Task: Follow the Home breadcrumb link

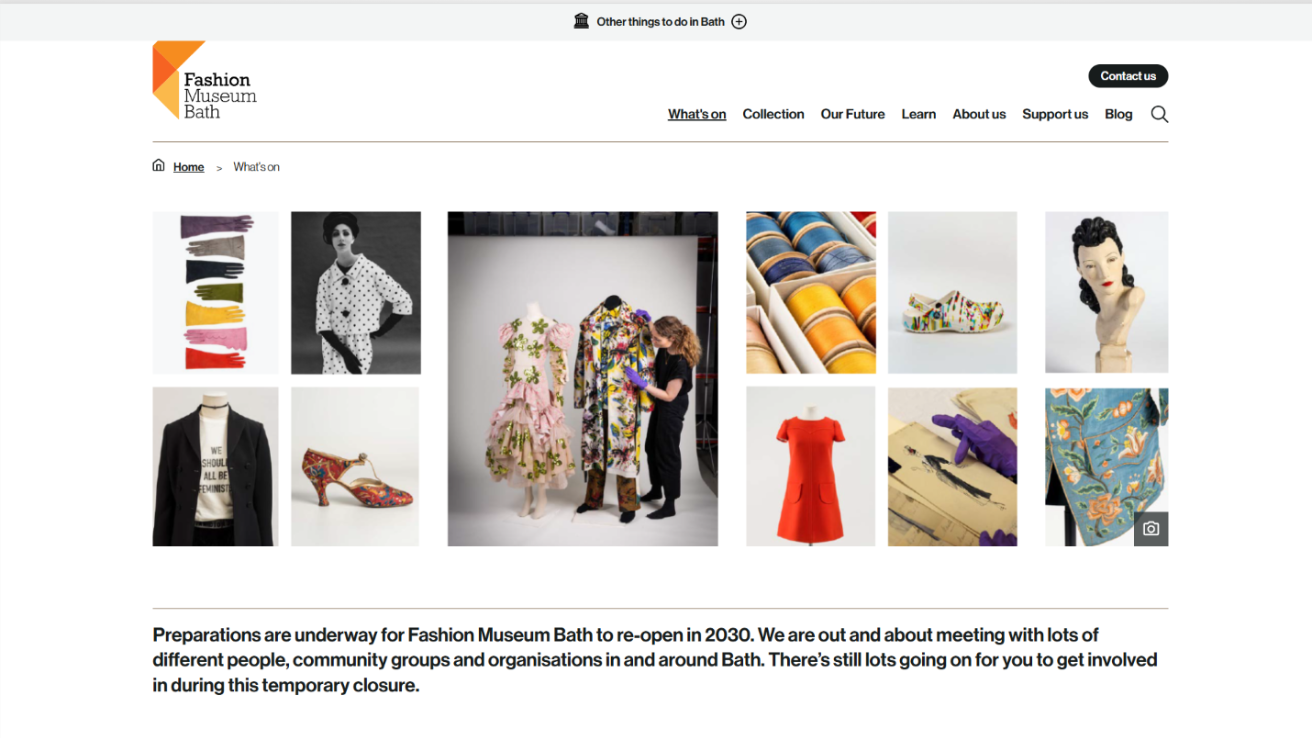Action: (x=188, y=166)
